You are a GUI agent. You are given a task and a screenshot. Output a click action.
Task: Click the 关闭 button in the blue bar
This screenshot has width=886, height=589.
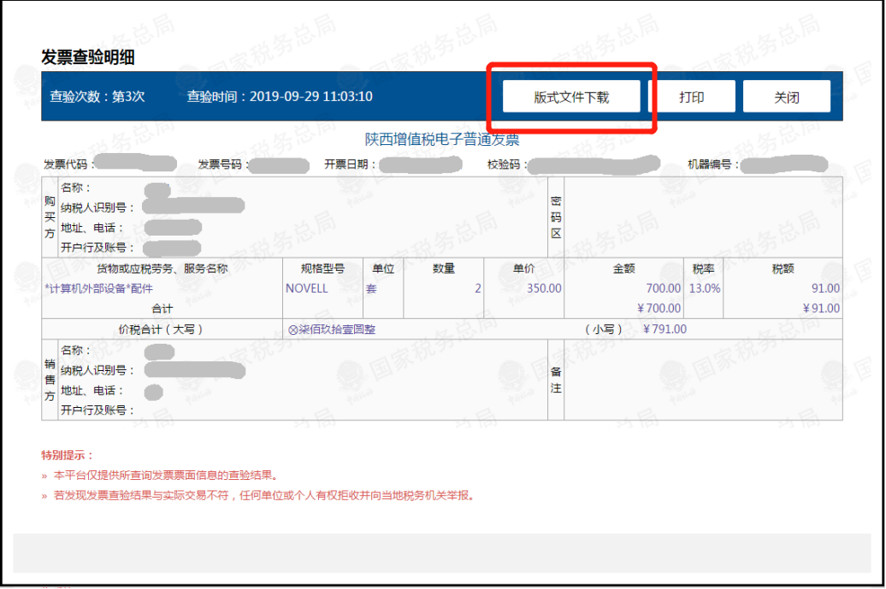click(786, 97)
